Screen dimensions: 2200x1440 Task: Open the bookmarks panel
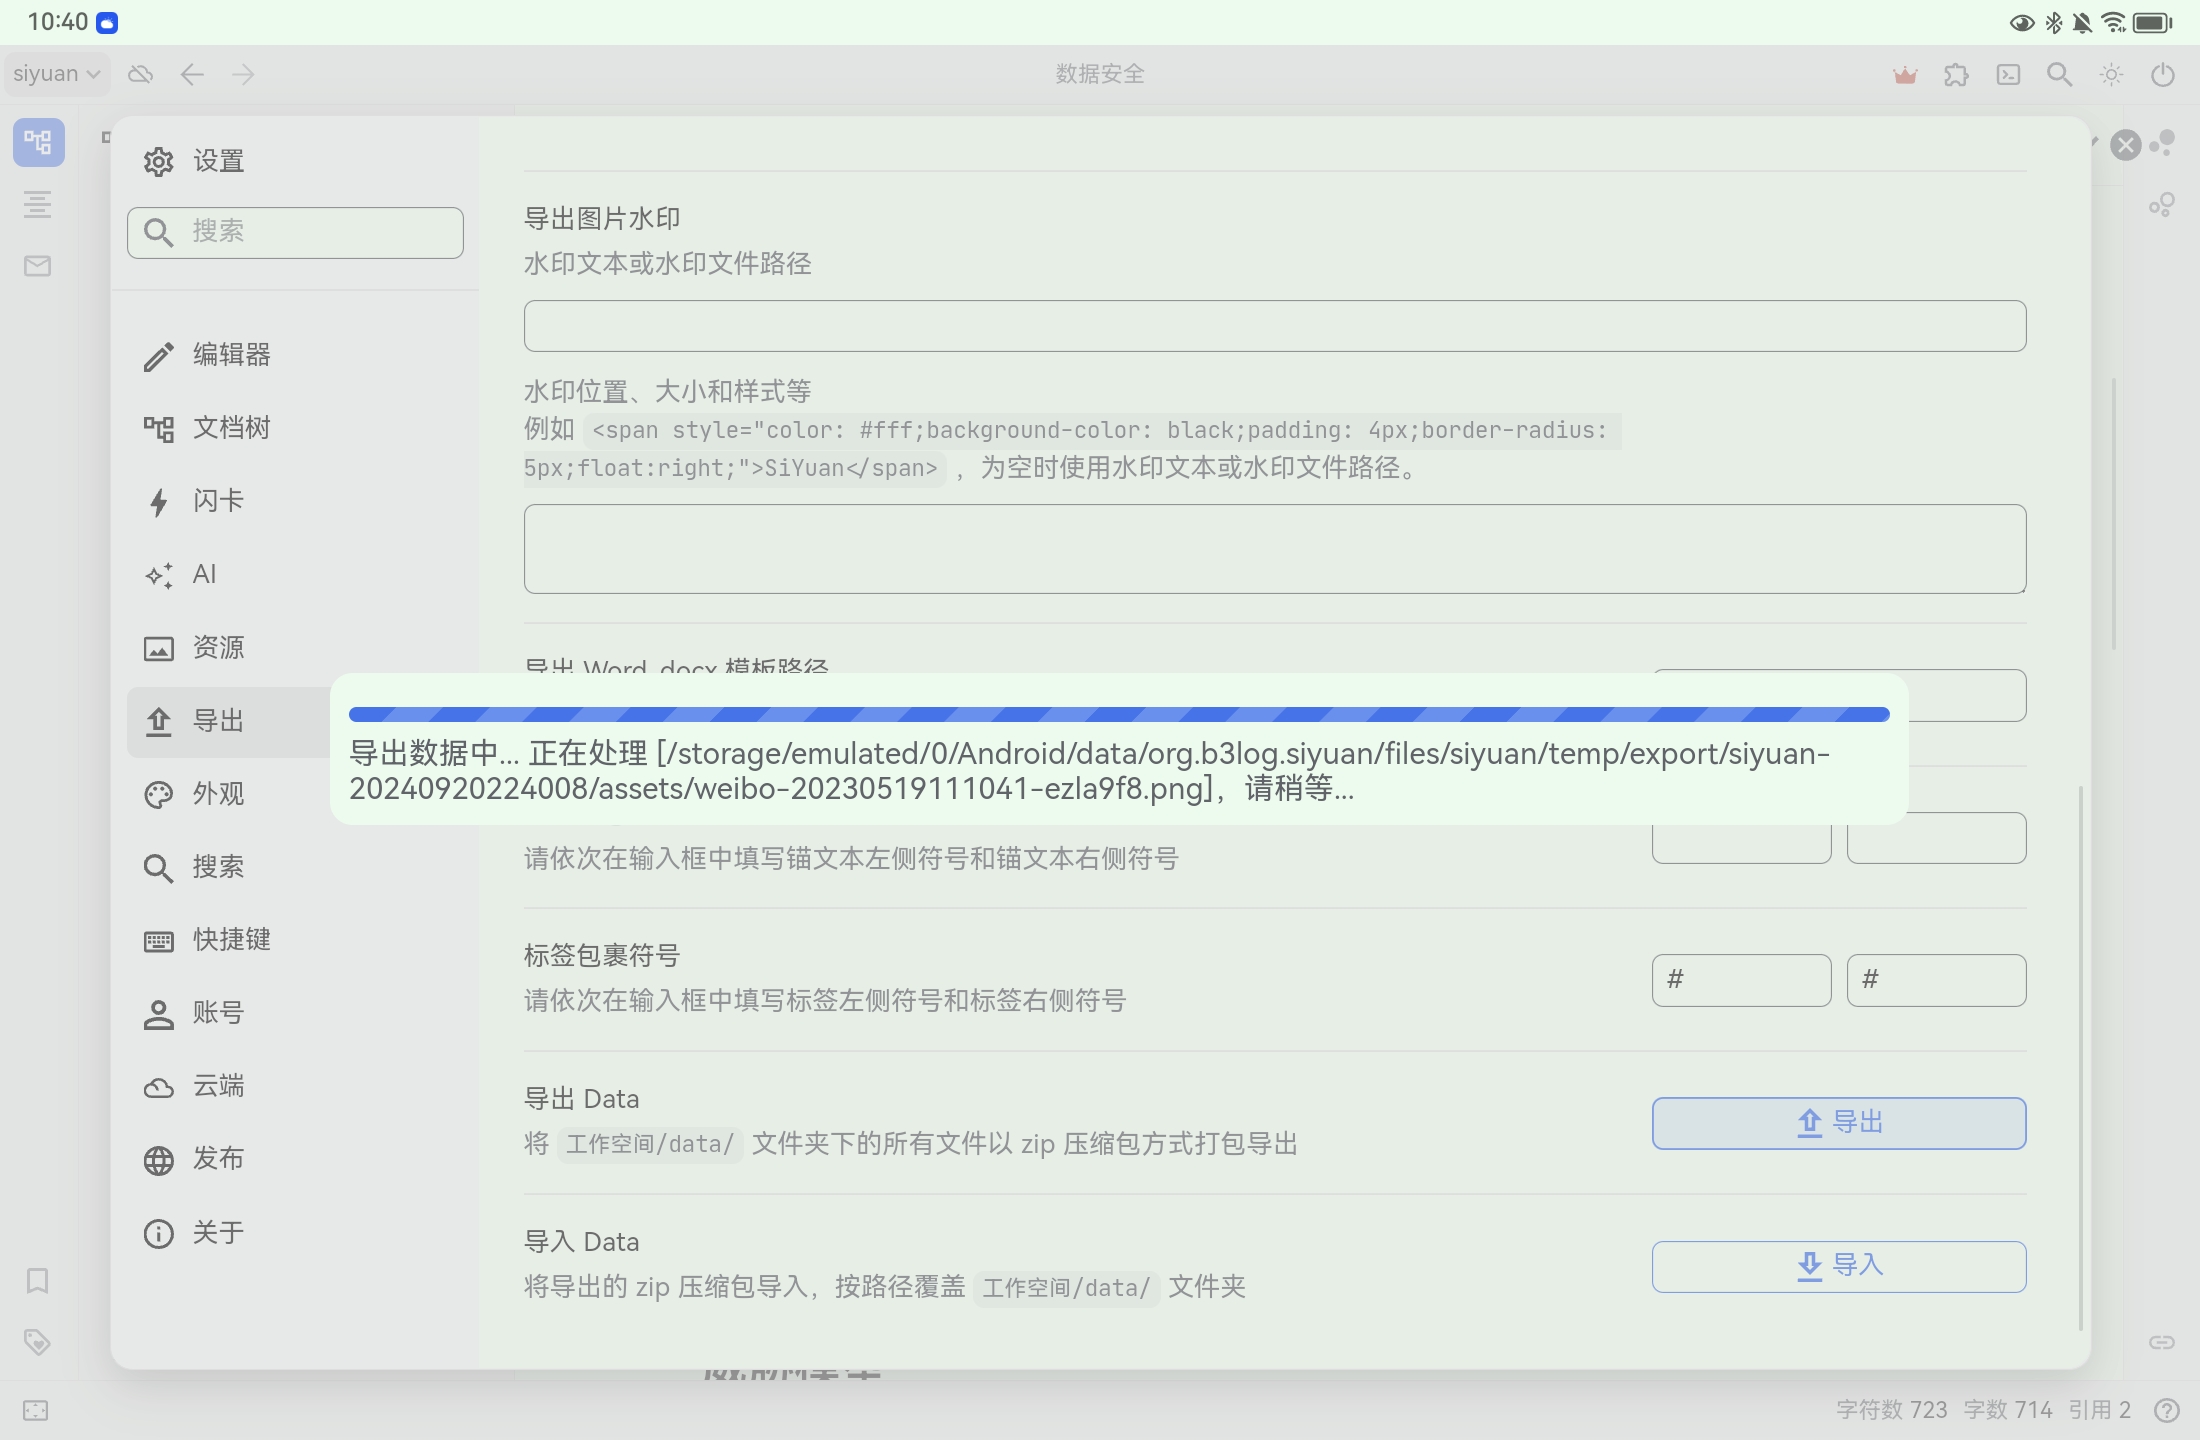pos(37,1281)
